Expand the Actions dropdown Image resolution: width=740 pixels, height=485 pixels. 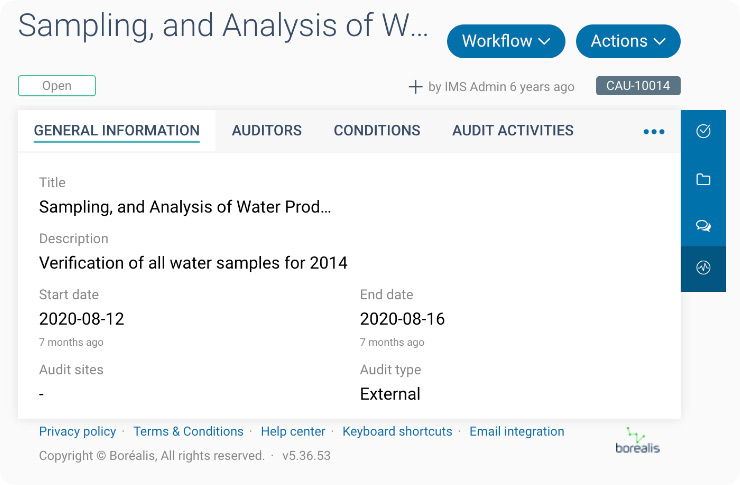tap(628, 41)
